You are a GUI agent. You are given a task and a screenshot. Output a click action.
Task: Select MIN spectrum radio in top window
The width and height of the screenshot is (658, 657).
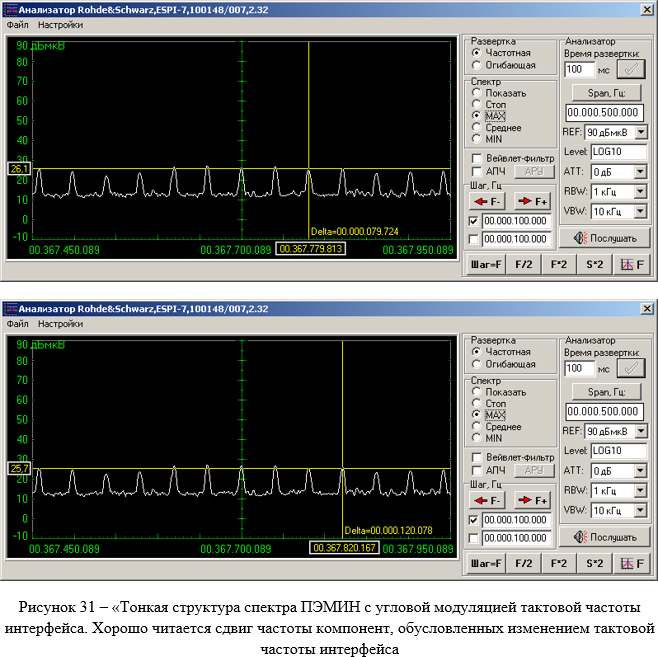[x=476, y=138]
